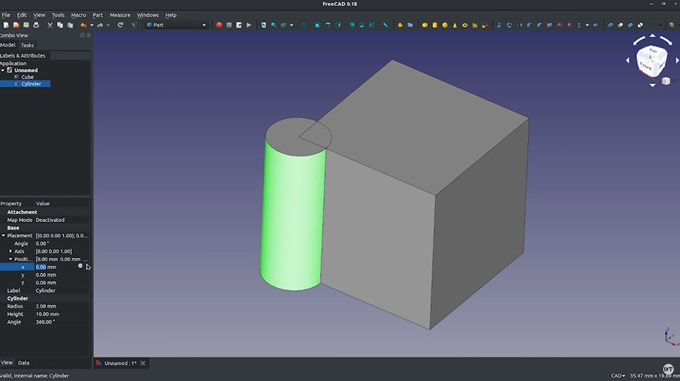680x381 pixels.
Task: Collapse the Position property
Action: [10, 259]
